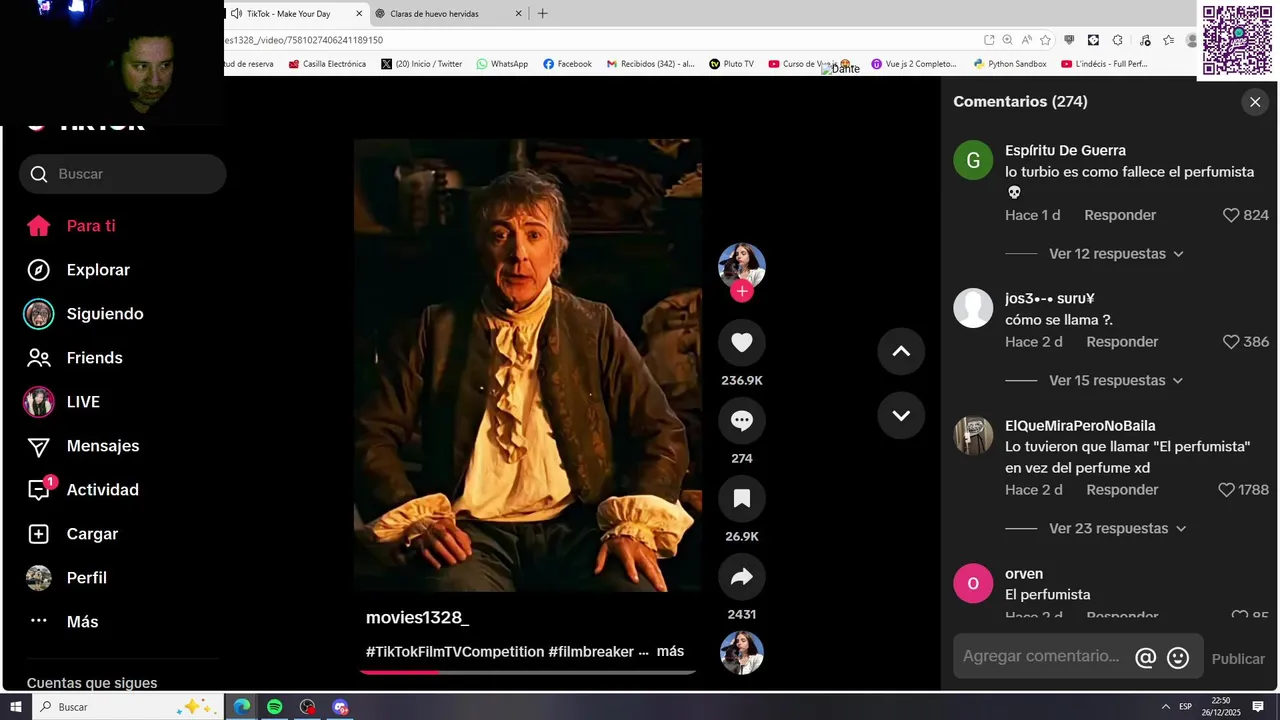This screenshot has width=1280, height=720.
Task: Open Windows Start menu
Action: (x=16, y=707)
